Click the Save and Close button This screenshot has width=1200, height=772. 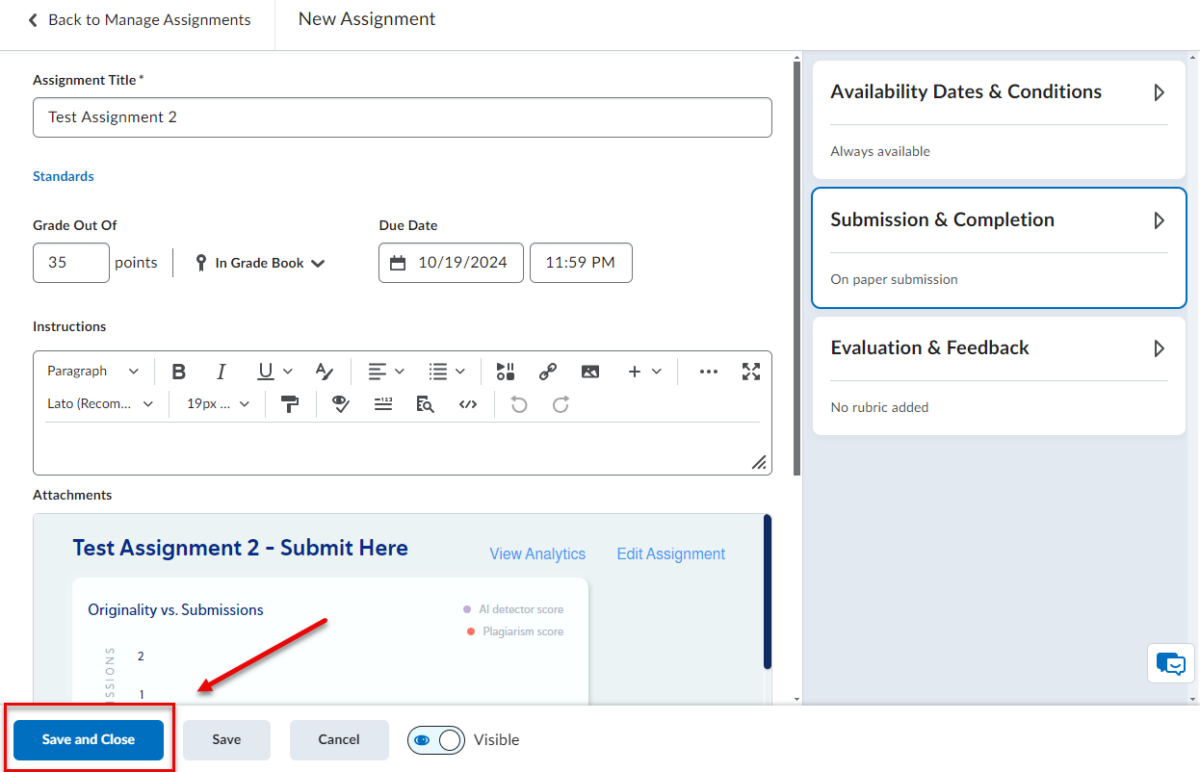click(x=87, y=740)
